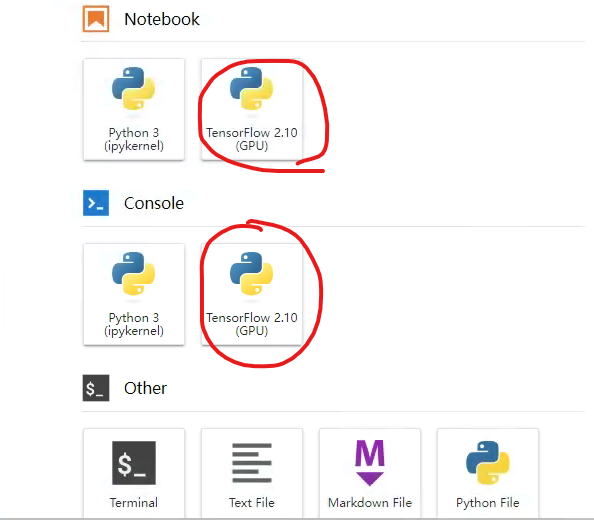Screen dimensions: 594x520
Task: Click the Other section heading
Action: [x=145, y=388]
